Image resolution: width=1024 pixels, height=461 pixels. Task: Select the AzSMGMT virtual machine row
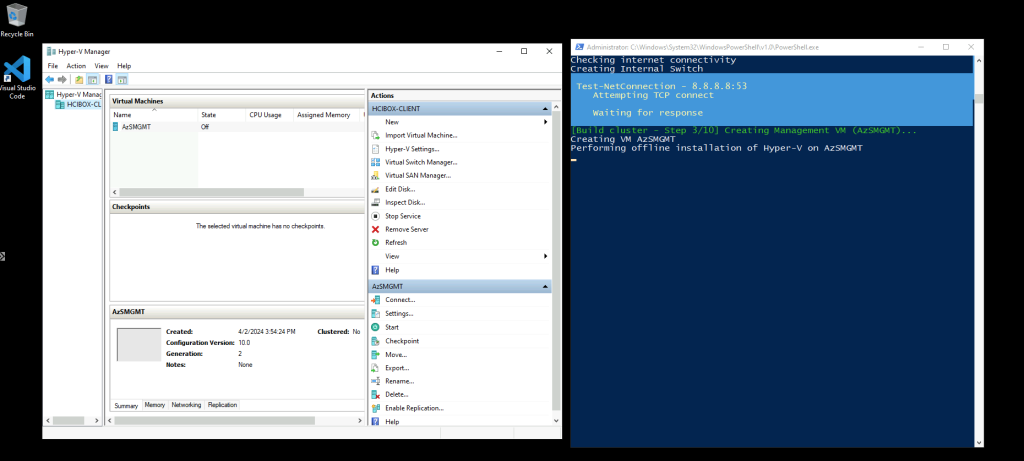237,127
